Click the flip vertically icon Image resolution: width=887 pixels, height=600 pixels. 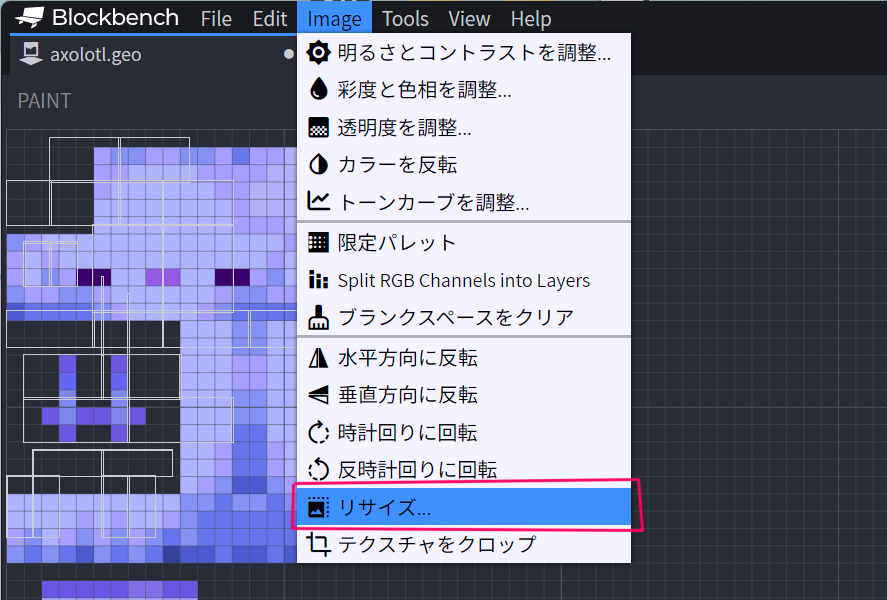pos(318,395)
